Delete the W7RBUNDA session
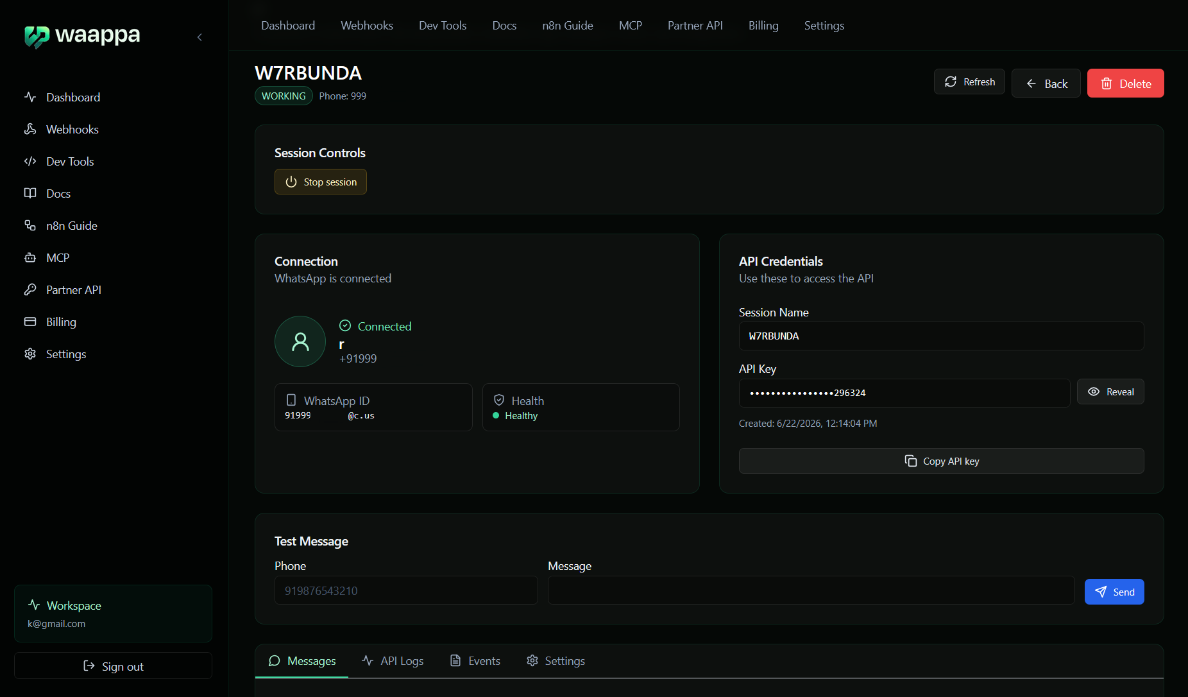The height and width of the screenshot is (697, 1188). click(x=1125, y=83)
